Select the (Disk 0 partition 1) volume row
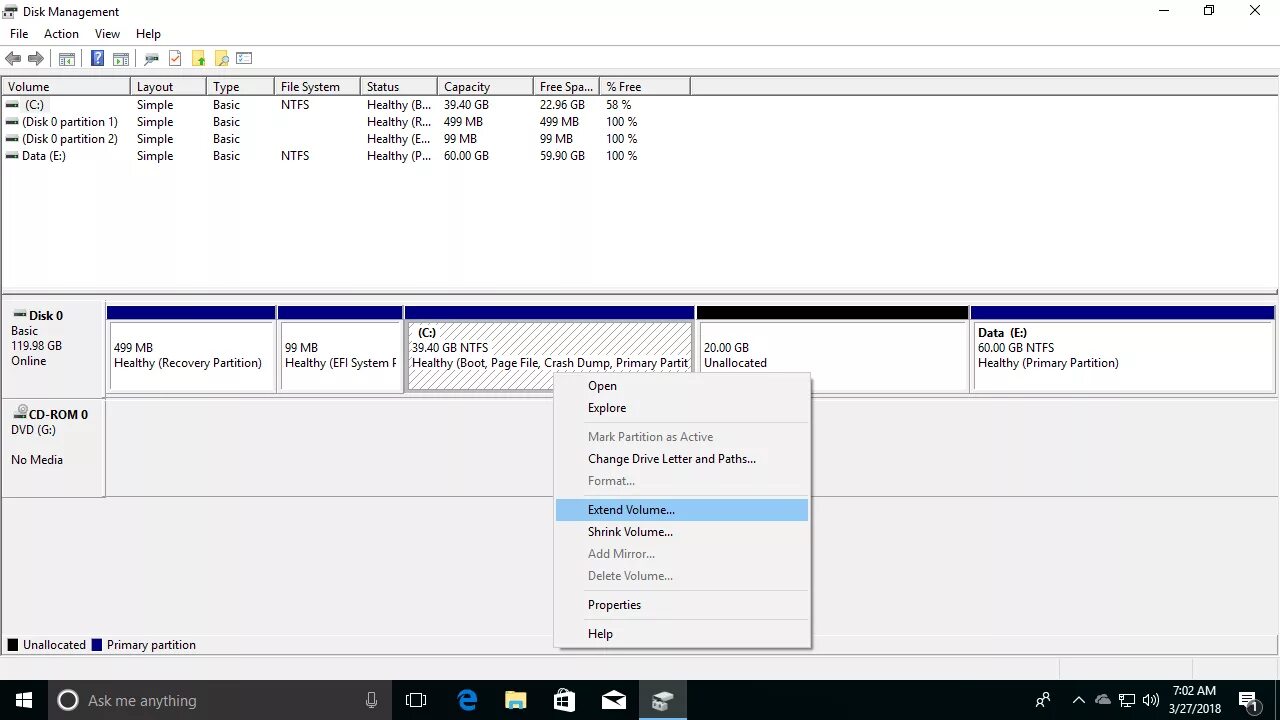Image resolution: width=1280 pixels, height=720 pixels. pos(346,122)
